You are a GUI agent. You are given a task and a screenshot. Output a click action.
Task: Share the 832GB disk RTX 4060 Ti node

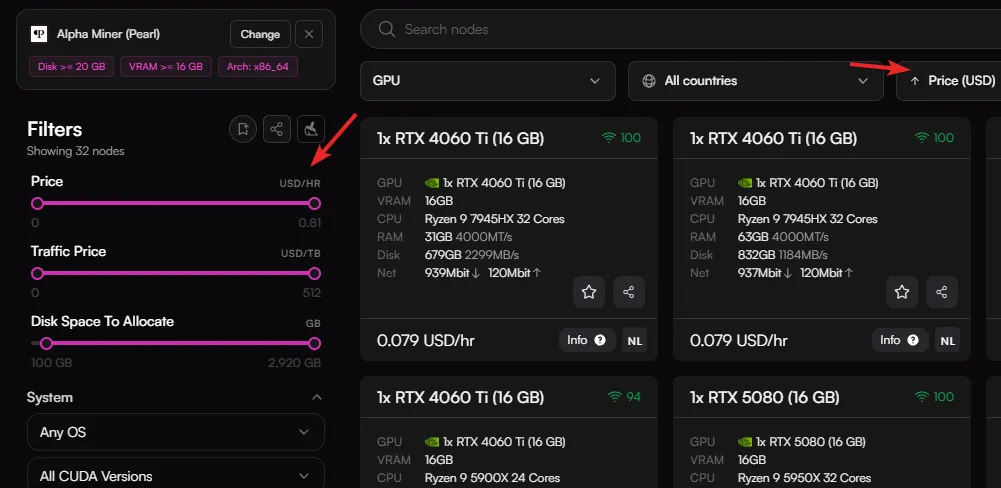tap(942, 293)
